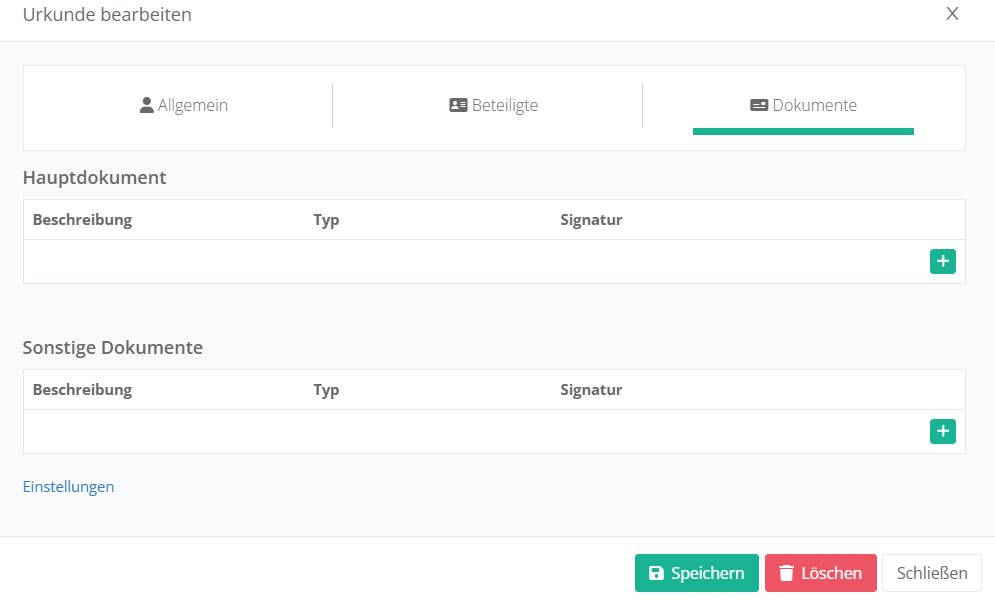The image size is (995, 605).
Task: Click the Dokumente tab's card icon
Action: click(x=759, y=105)
